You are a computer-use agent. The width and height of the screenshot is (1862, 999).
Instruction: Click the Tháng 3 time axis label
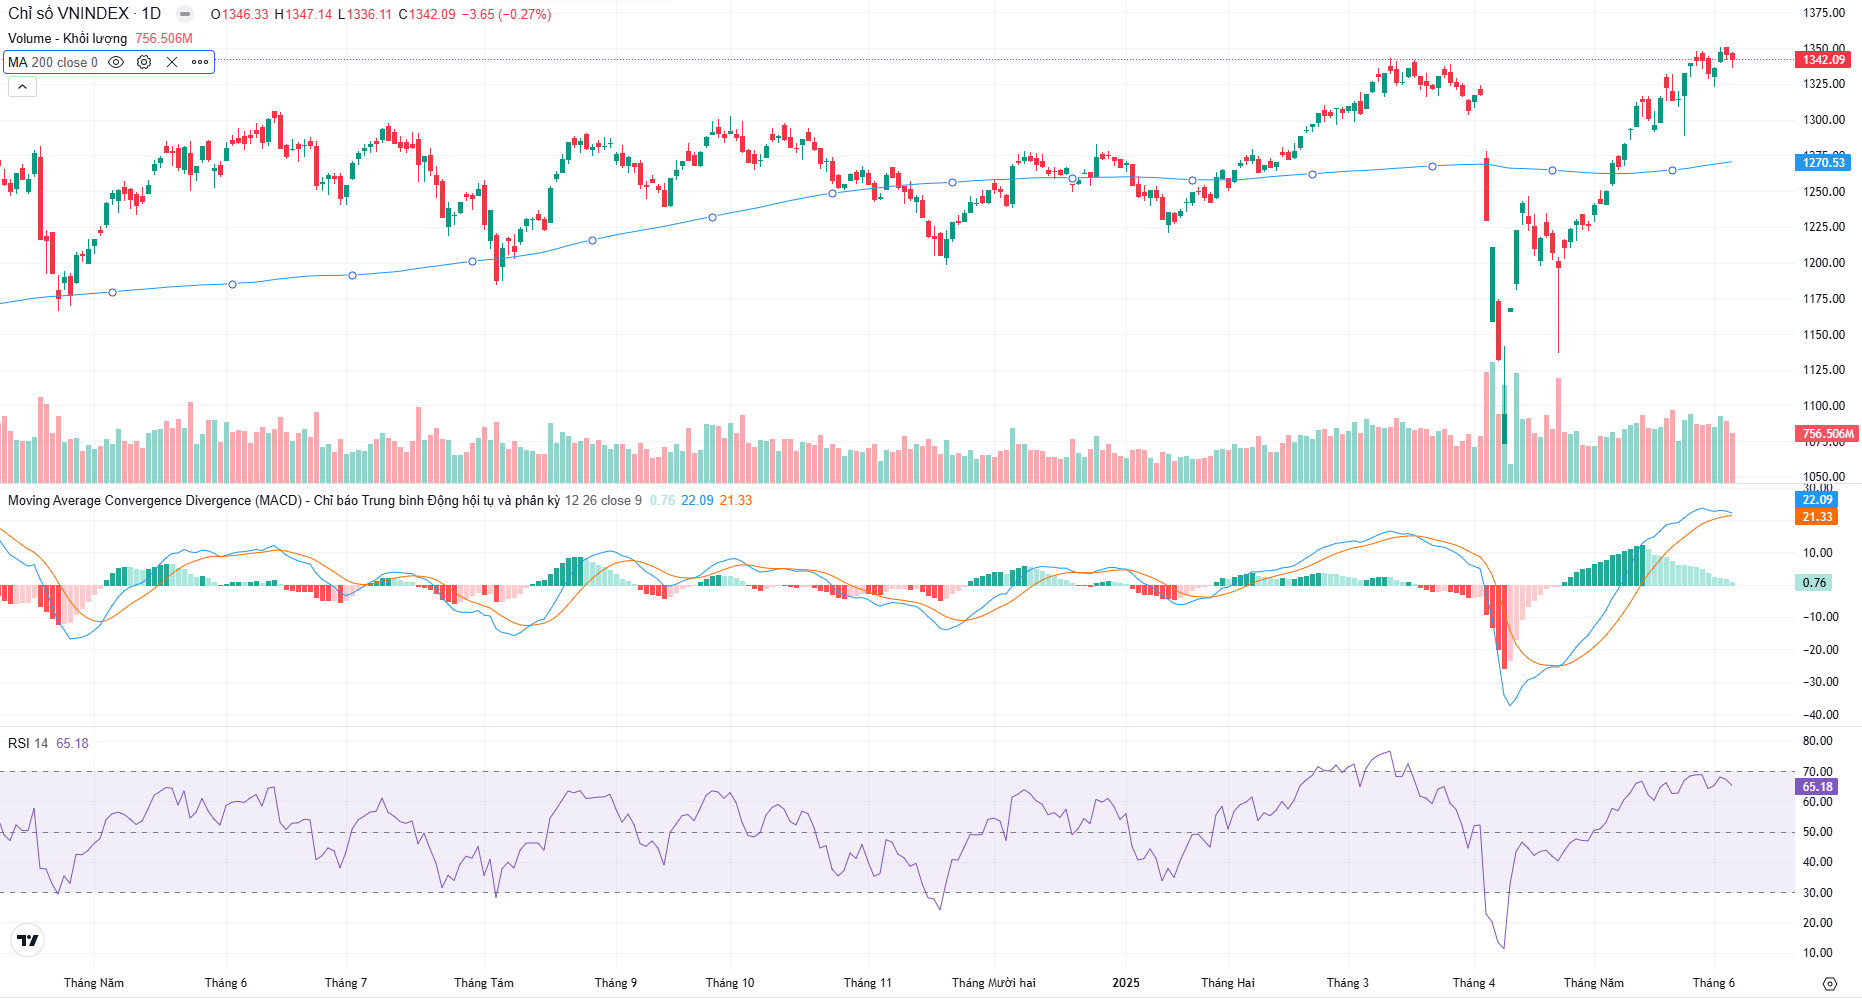pos(1348,983)
